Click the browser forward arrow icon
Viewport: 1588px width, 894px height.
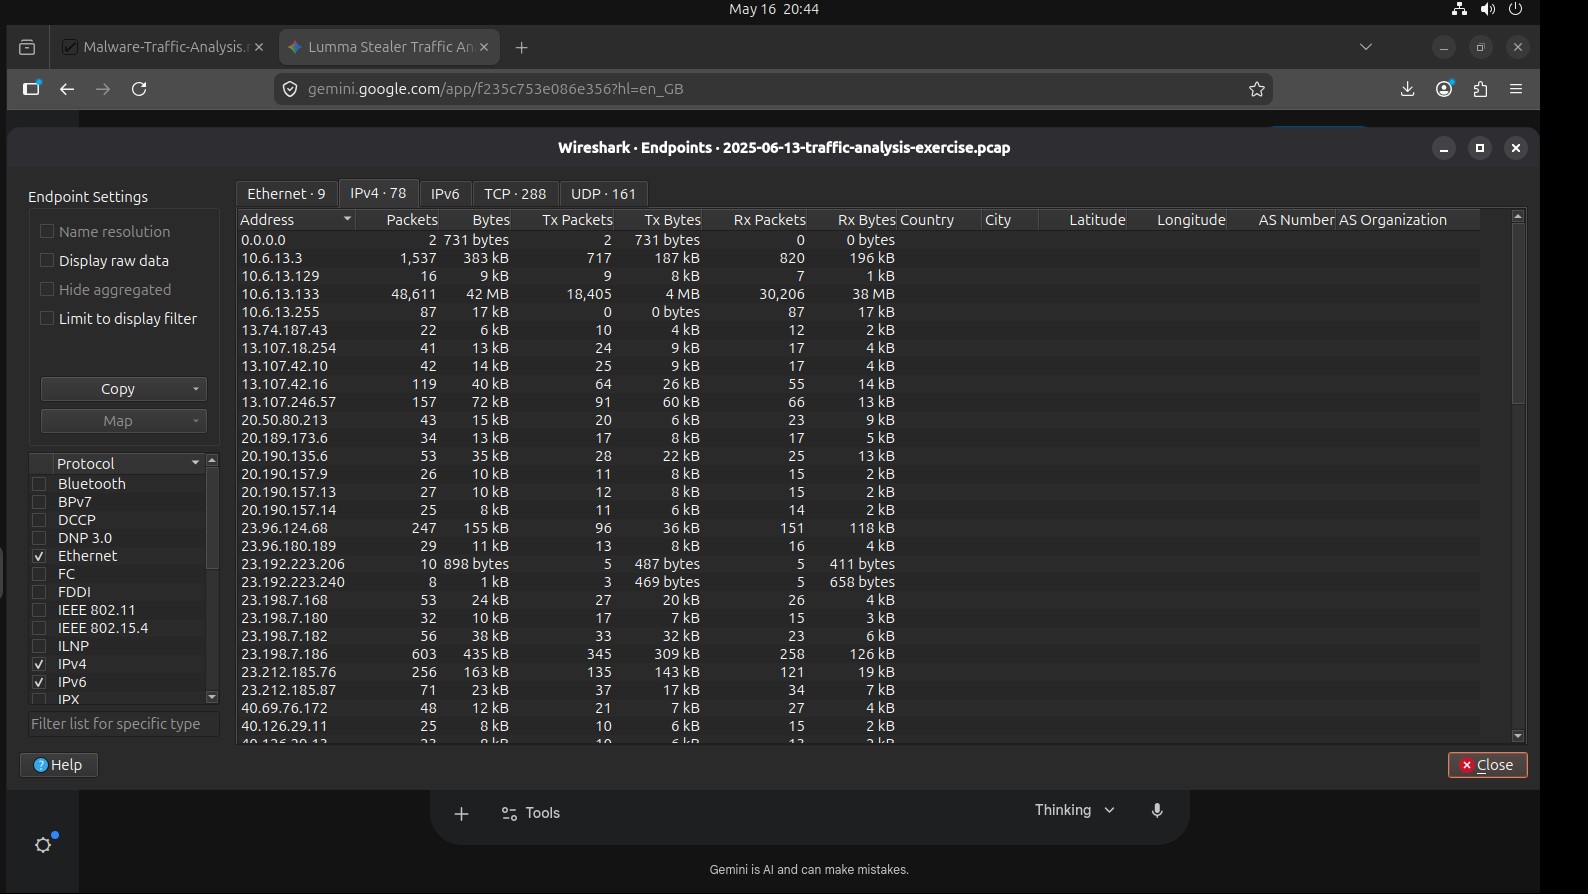(x=103, y=89)
